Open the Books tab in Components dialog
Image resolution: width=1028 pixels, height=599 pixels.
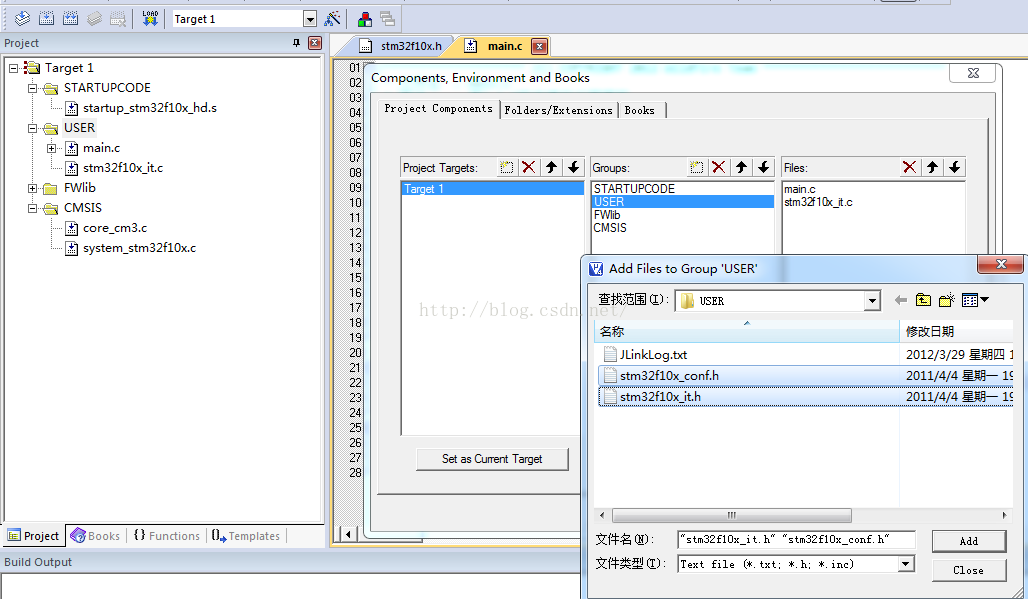[640, 110]
